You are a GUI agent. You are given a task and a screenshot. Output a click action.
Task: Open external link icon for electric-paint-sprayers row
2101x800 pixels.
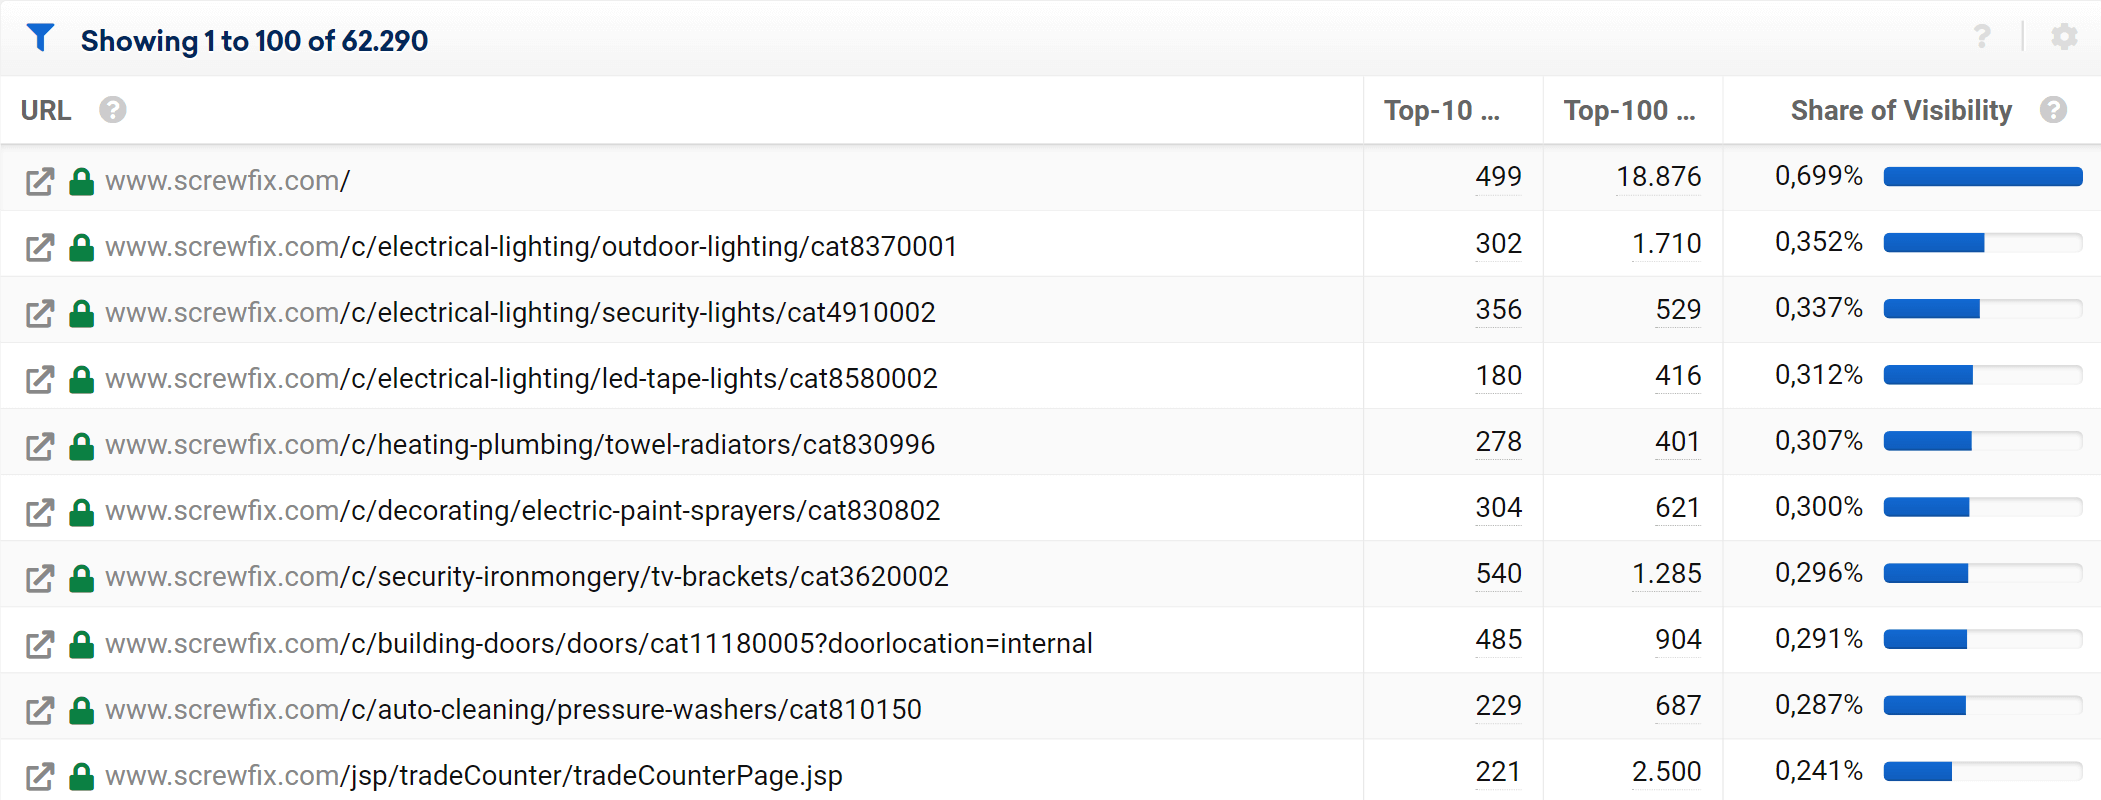(x=40, y=511)
